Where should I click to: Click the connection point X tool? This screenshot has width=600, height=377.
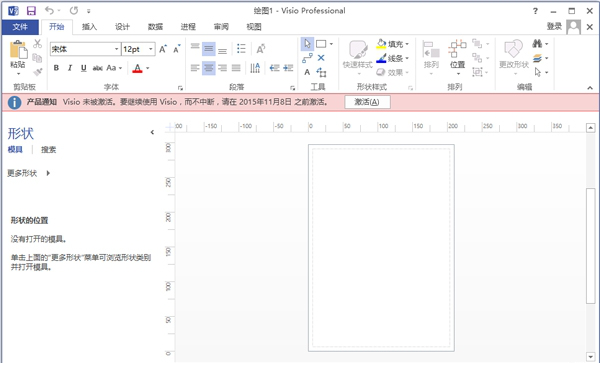coord(321,58)
